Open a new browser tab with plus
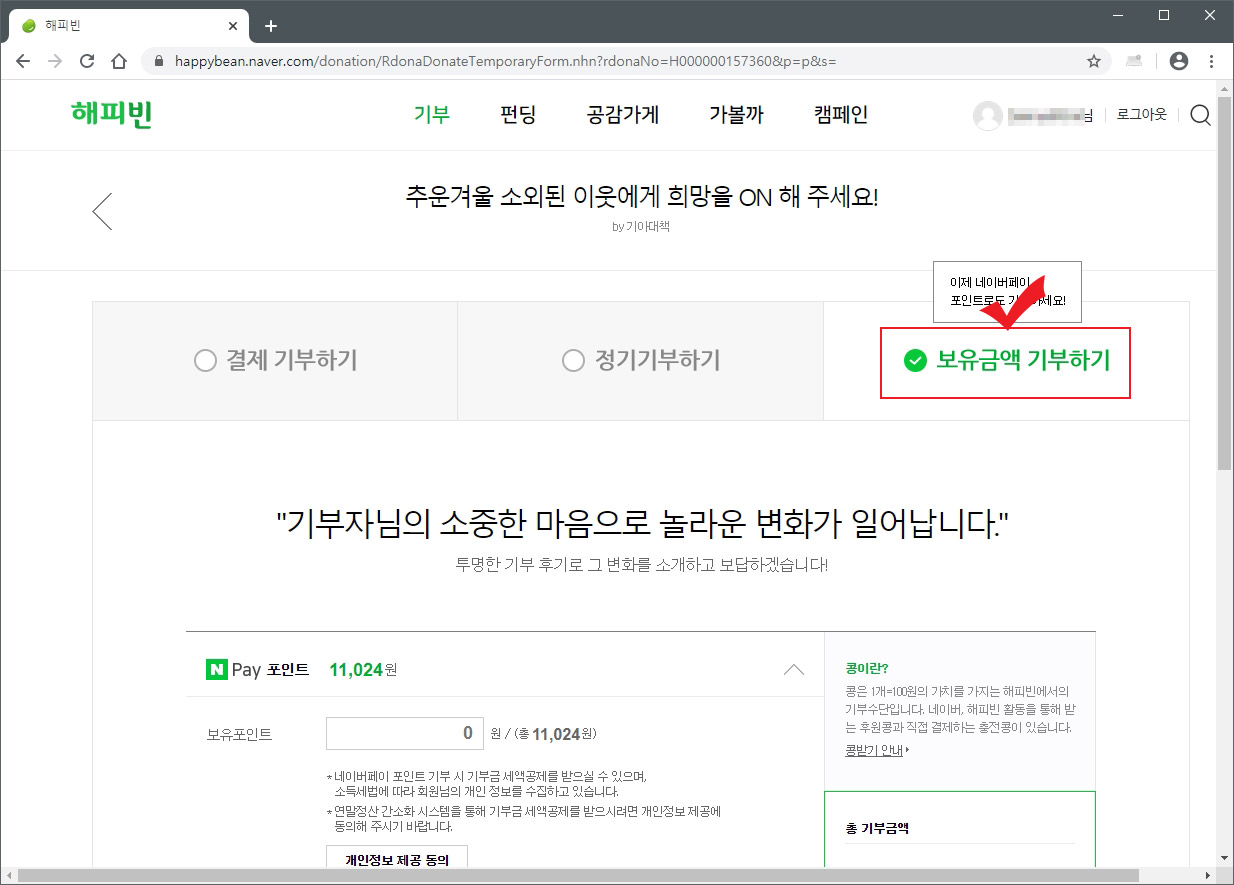 coord(270,26)
